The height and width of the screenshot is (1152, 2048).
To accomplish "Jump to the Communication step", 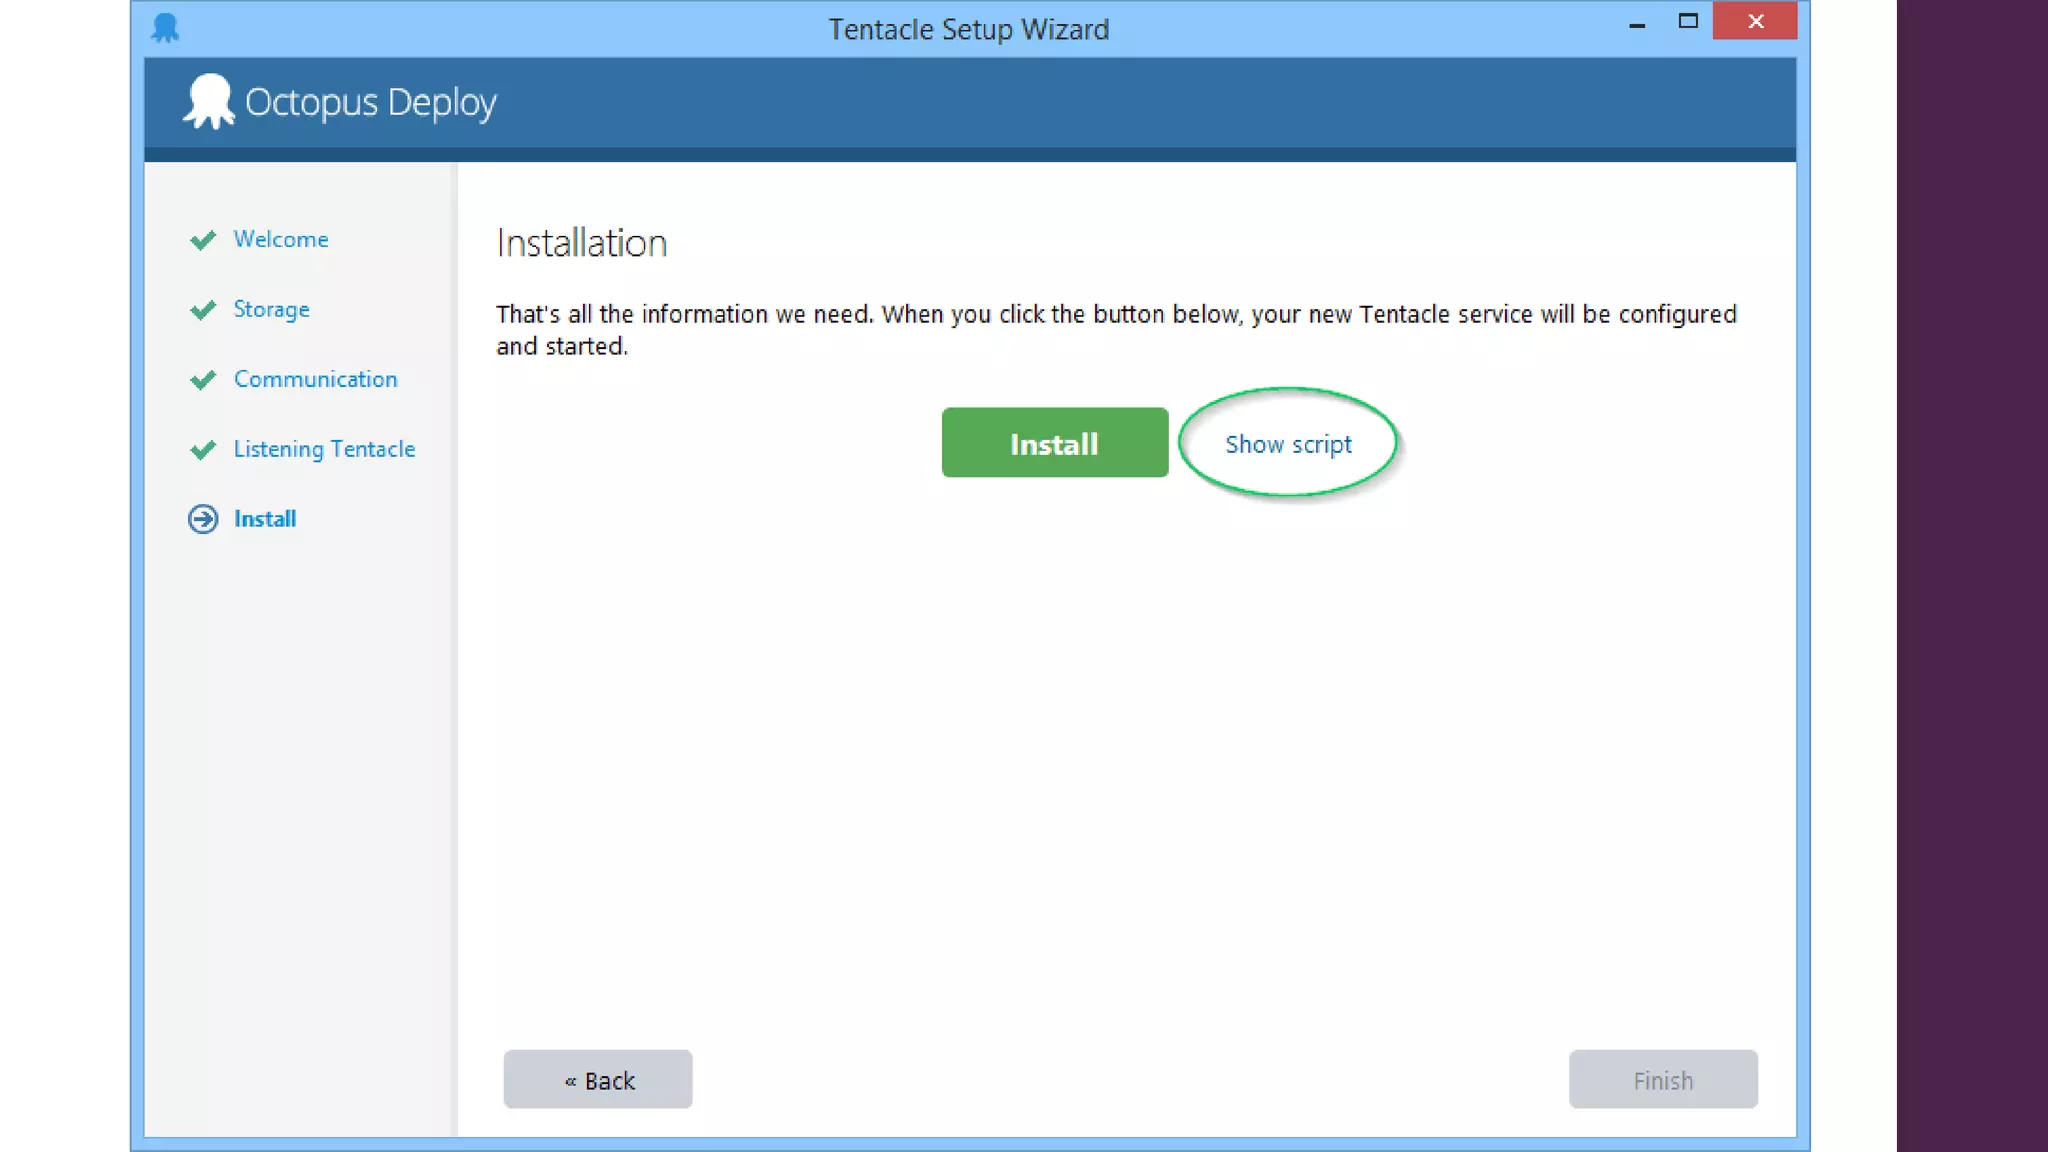I will [316, 379].
